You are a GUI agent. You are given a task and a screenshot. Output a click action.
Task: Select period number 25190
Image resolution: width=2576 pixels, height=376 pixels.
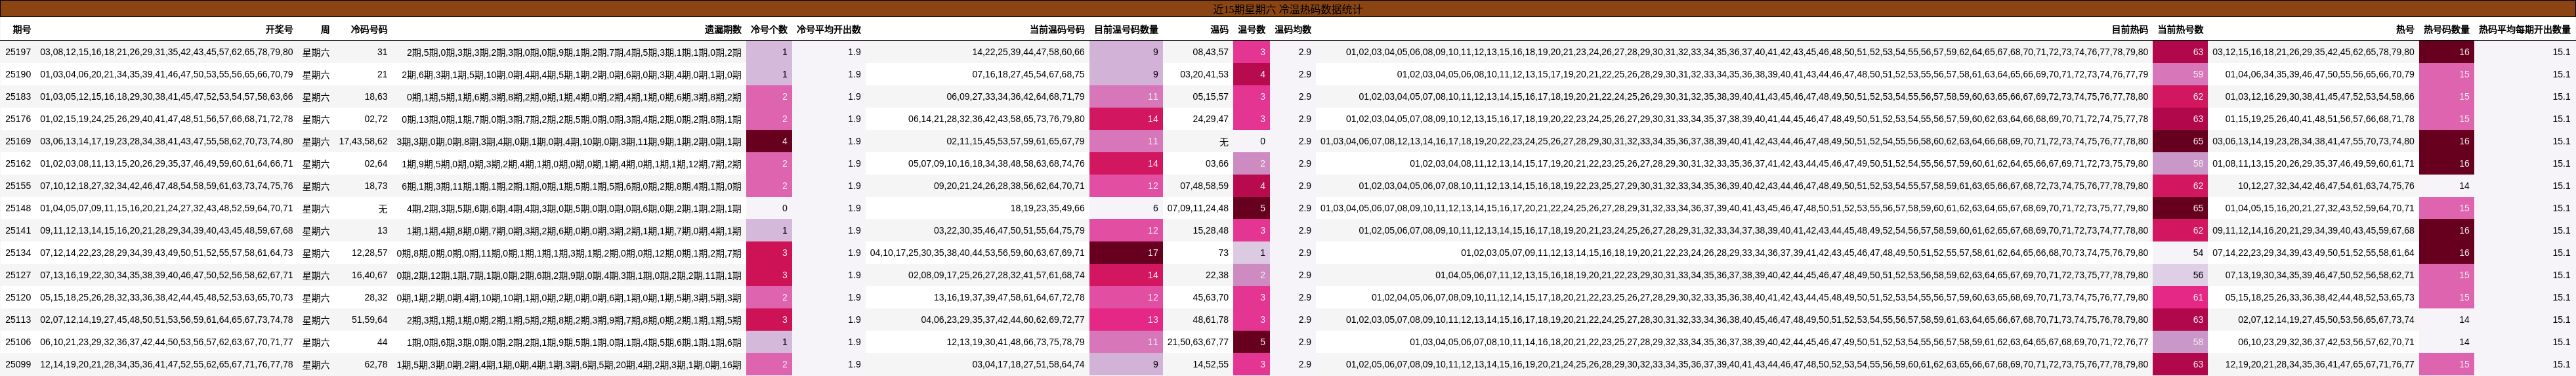pyautogui.click(x=18, y=74)
